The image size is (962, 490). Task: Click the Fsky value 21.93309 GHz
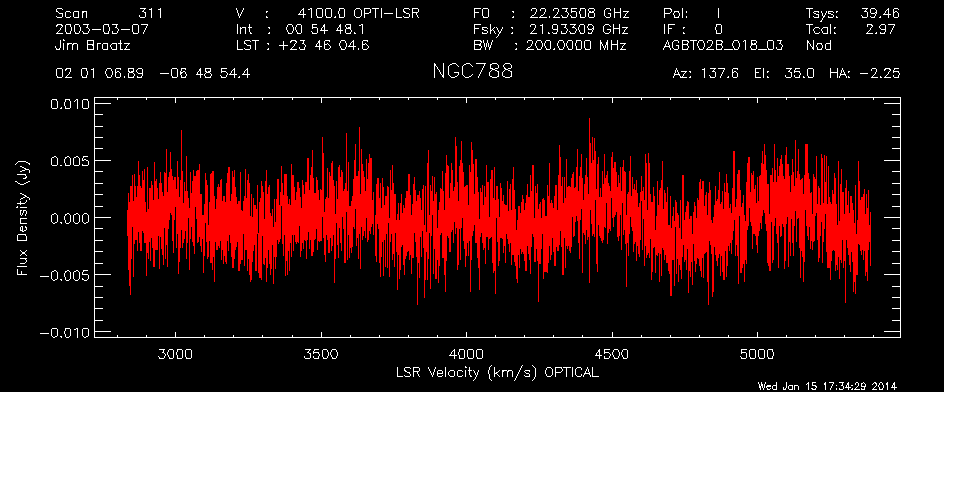pos(579,29)
